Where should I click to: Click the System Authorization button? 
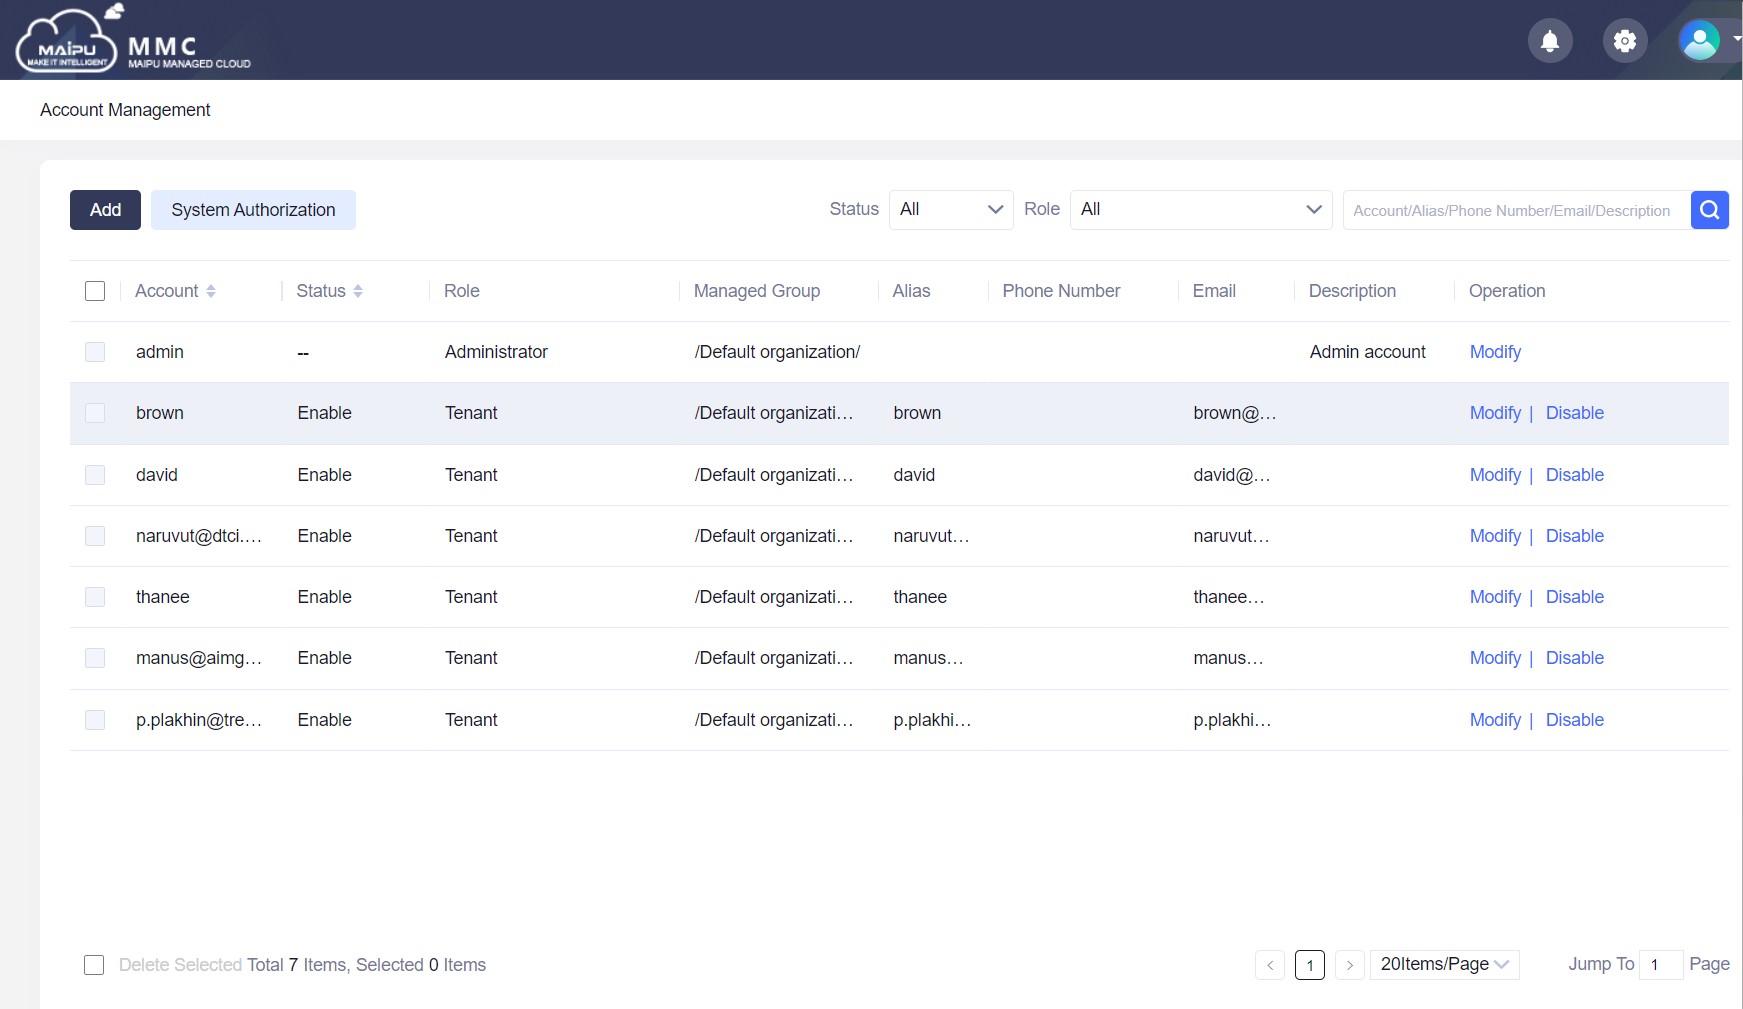click(253, 210)
